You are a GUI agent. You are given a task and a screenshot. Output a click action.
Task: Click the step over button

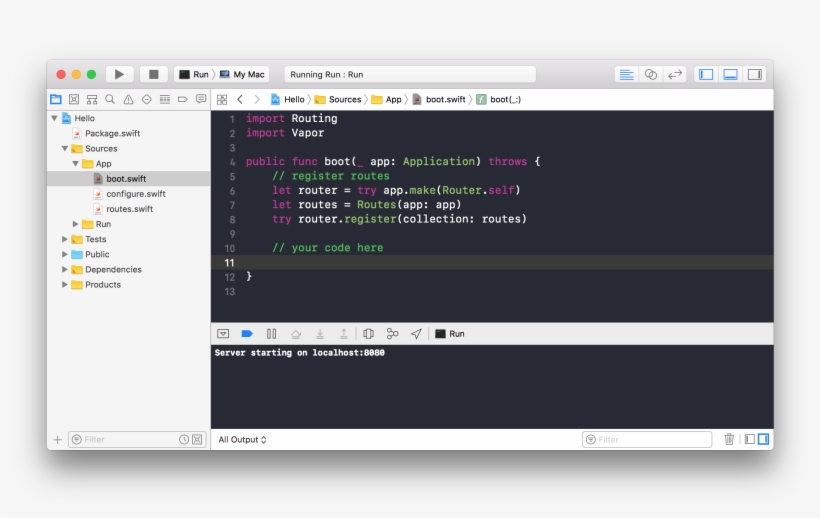(x=295, y=333)
